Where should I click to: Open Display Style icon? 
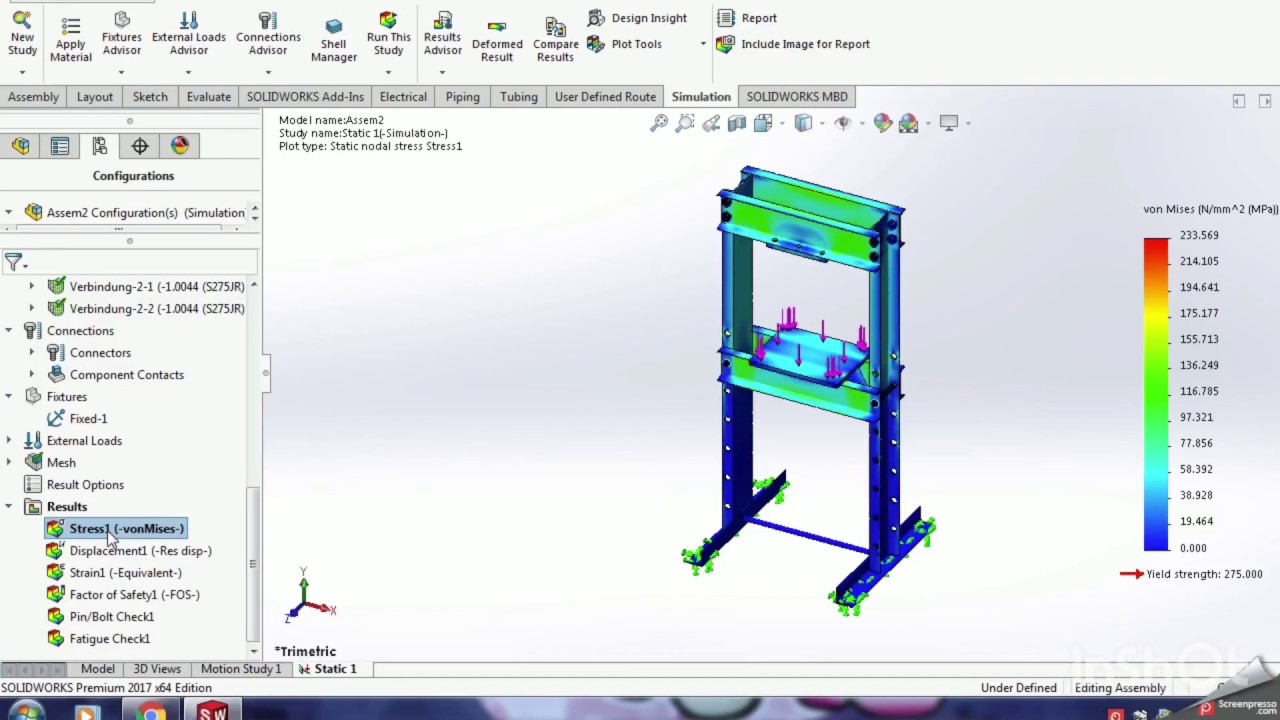(x=803, y=123)
